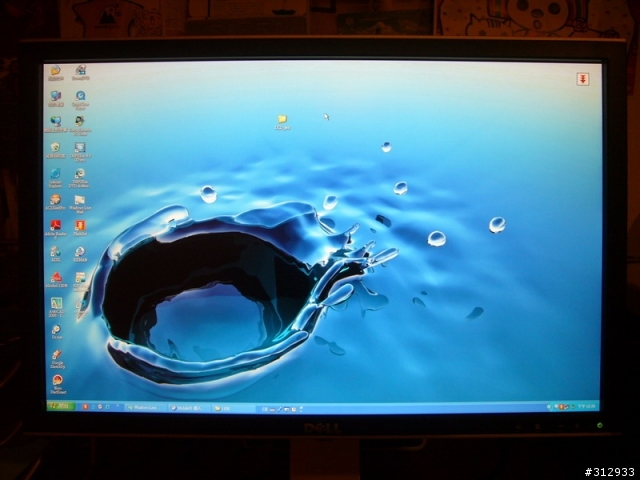
Task: Launch Adobe Reader from desktop
Action: click(x=56, y=229)
